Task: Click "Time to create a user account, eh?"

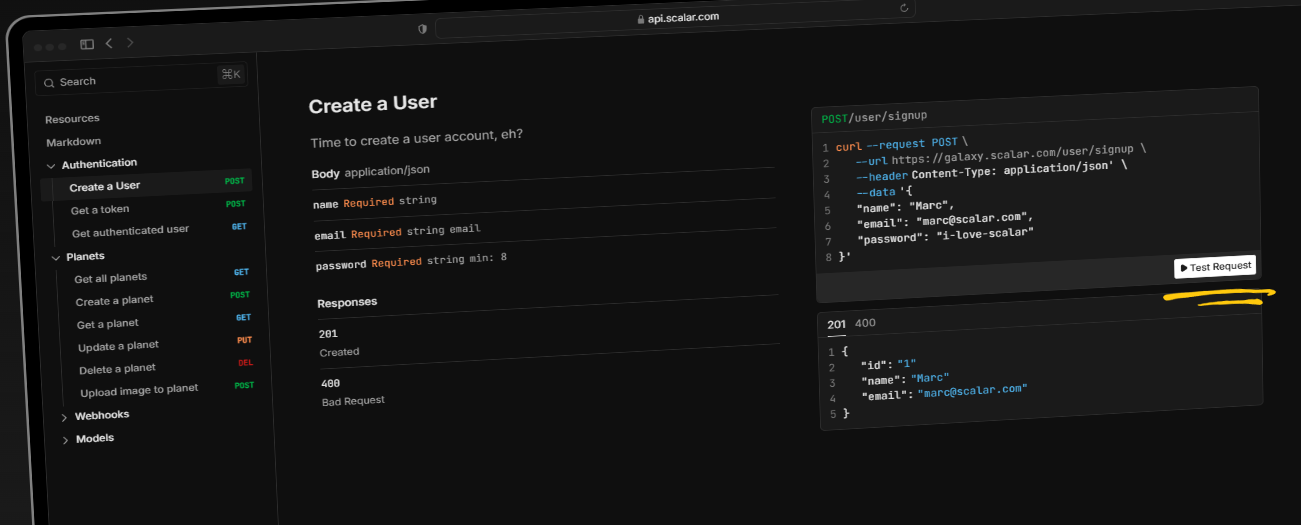Action: click(x=417, y=139)
